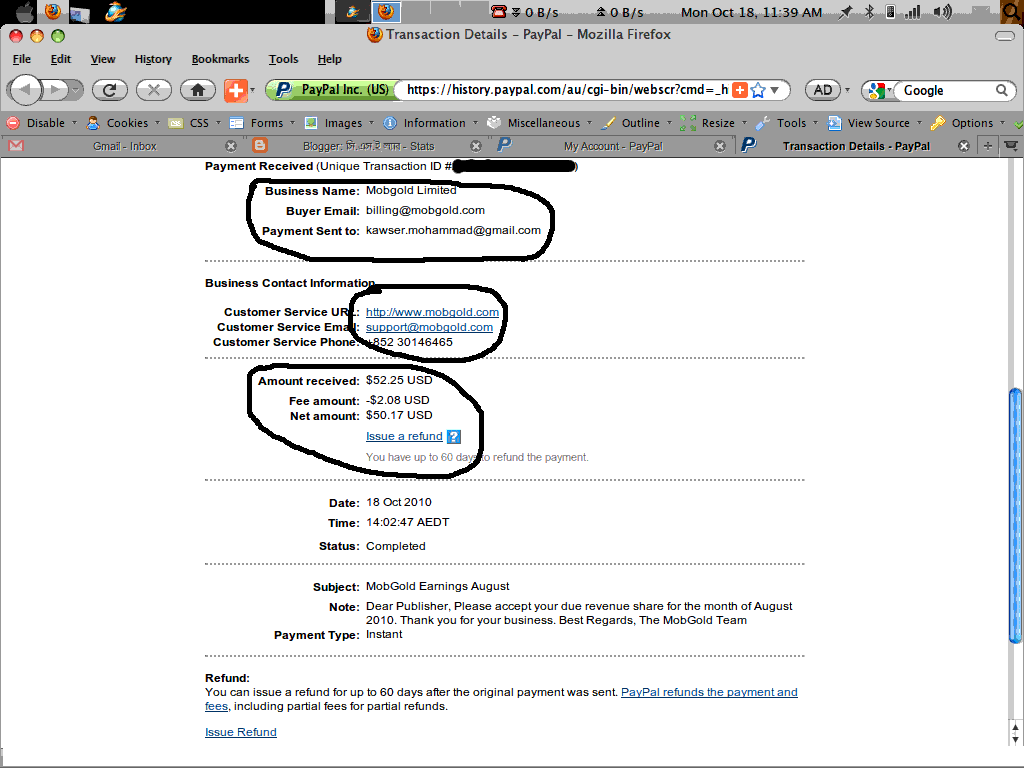This screenshot has width=1024, height=768.
Task: Open the Disable dropdown in developer toolbar
Action: point(42,123)
